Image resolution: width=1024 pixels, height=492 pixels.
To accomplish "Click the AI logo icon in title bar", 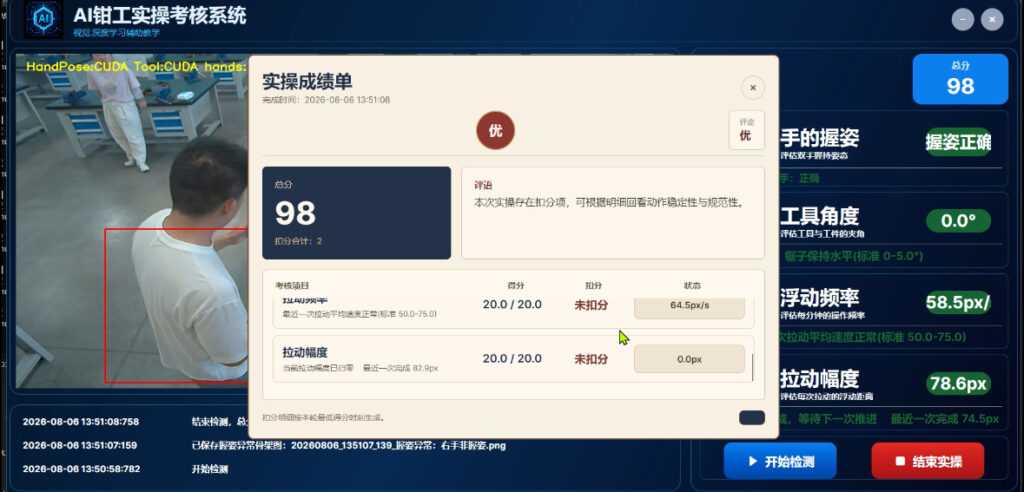I will [44, 20].
